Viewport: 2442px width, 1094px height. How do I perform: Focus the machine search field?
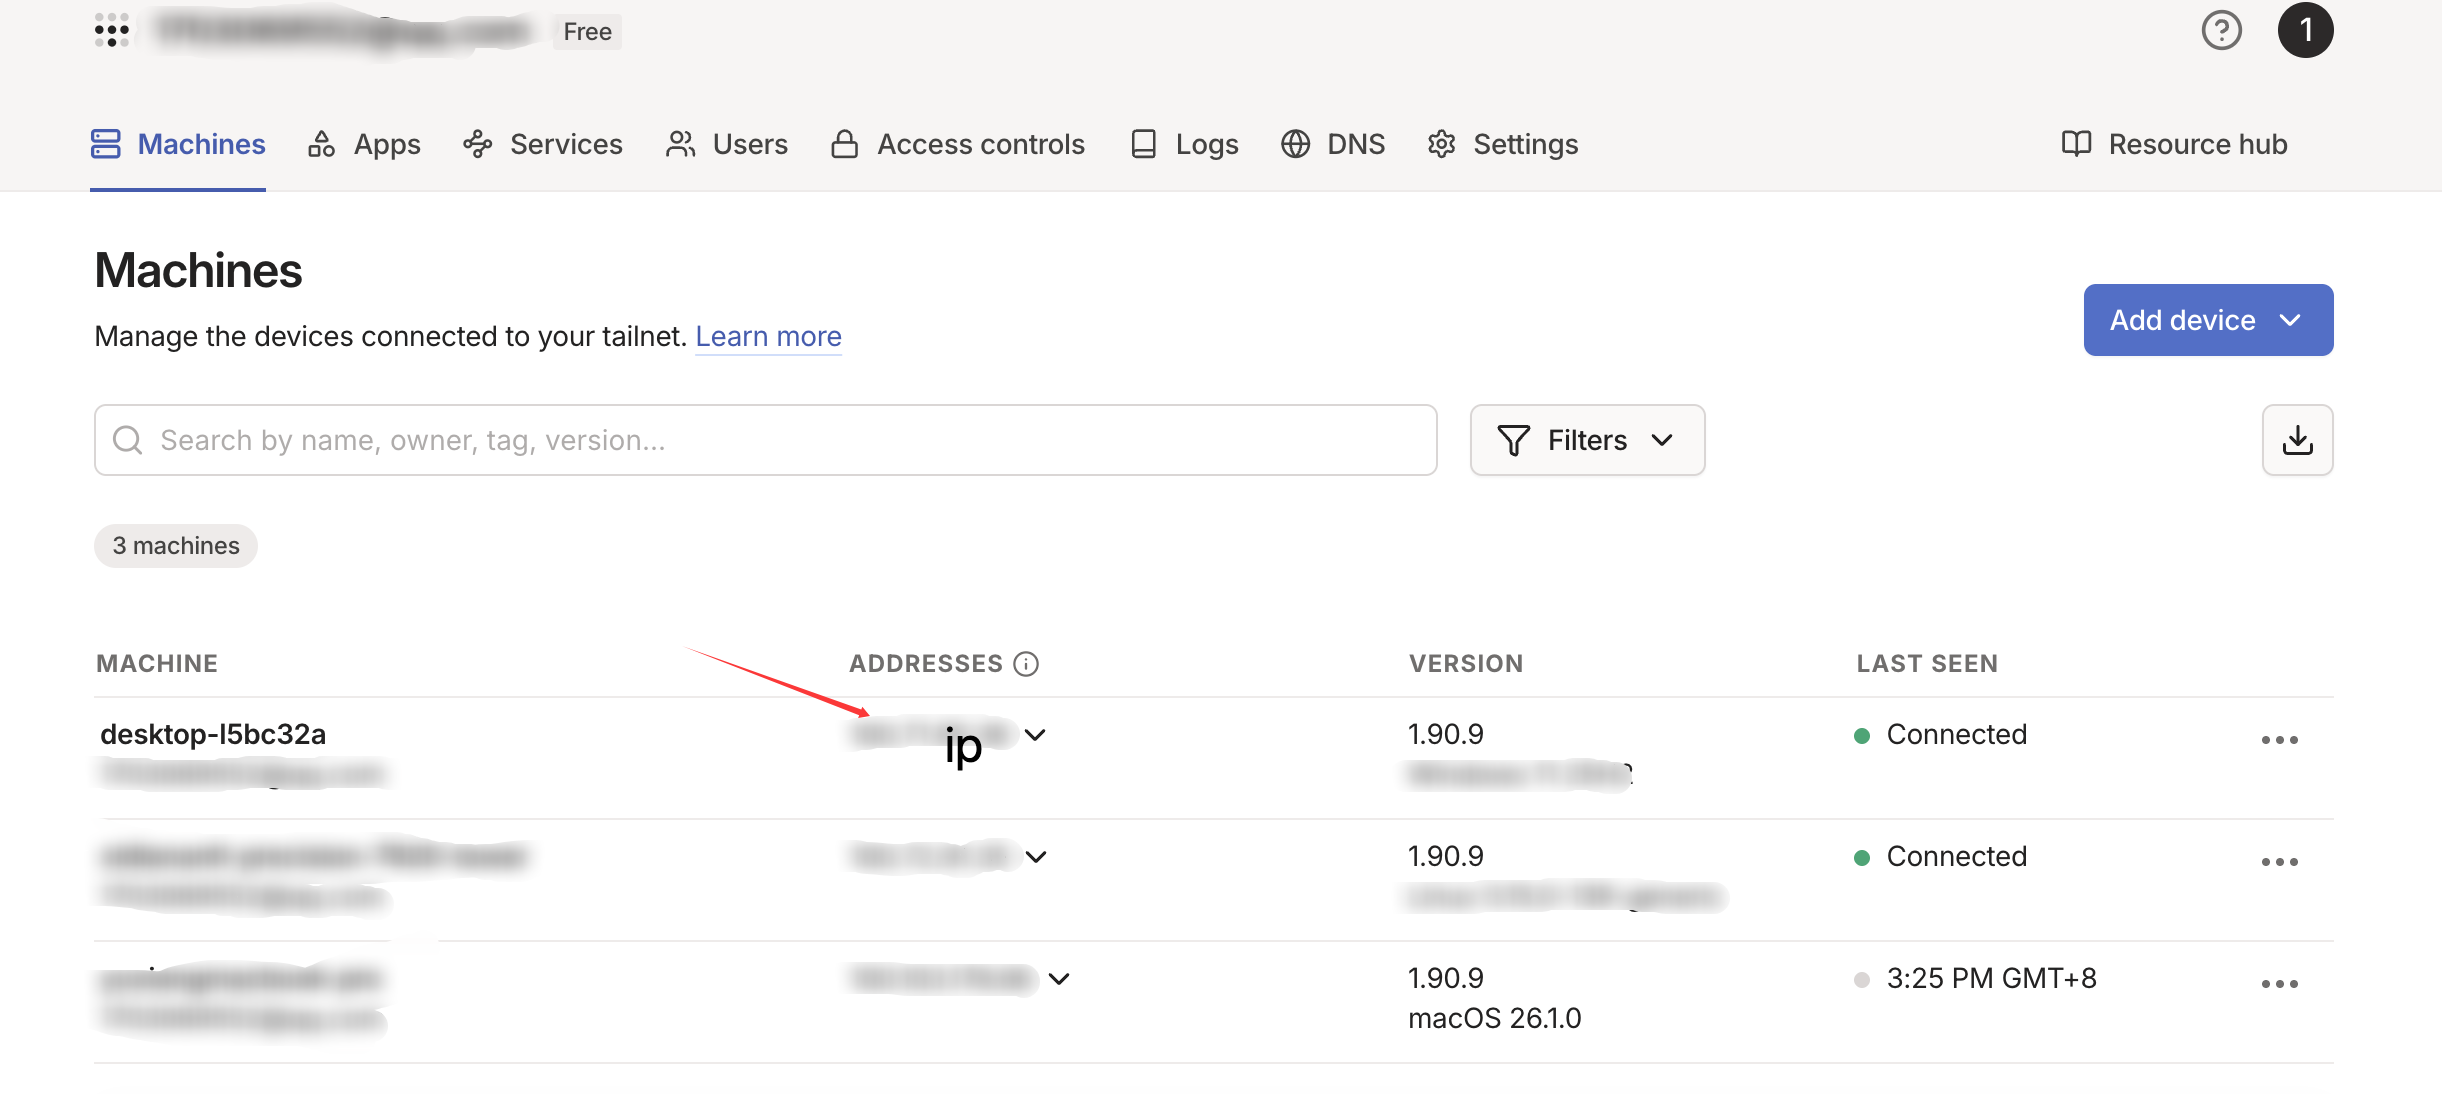(766, 440)
